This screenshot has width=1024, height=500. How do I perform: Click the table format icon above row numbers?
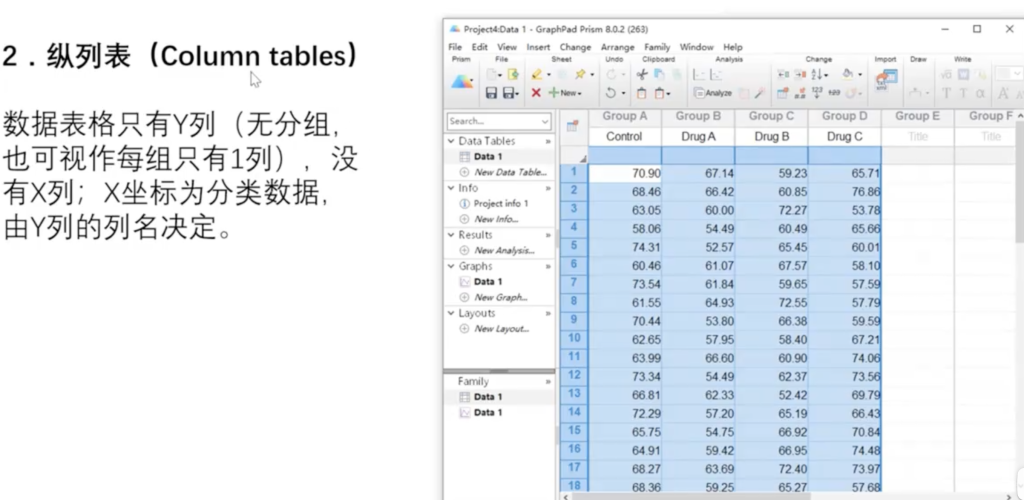[x=572, y=126]
